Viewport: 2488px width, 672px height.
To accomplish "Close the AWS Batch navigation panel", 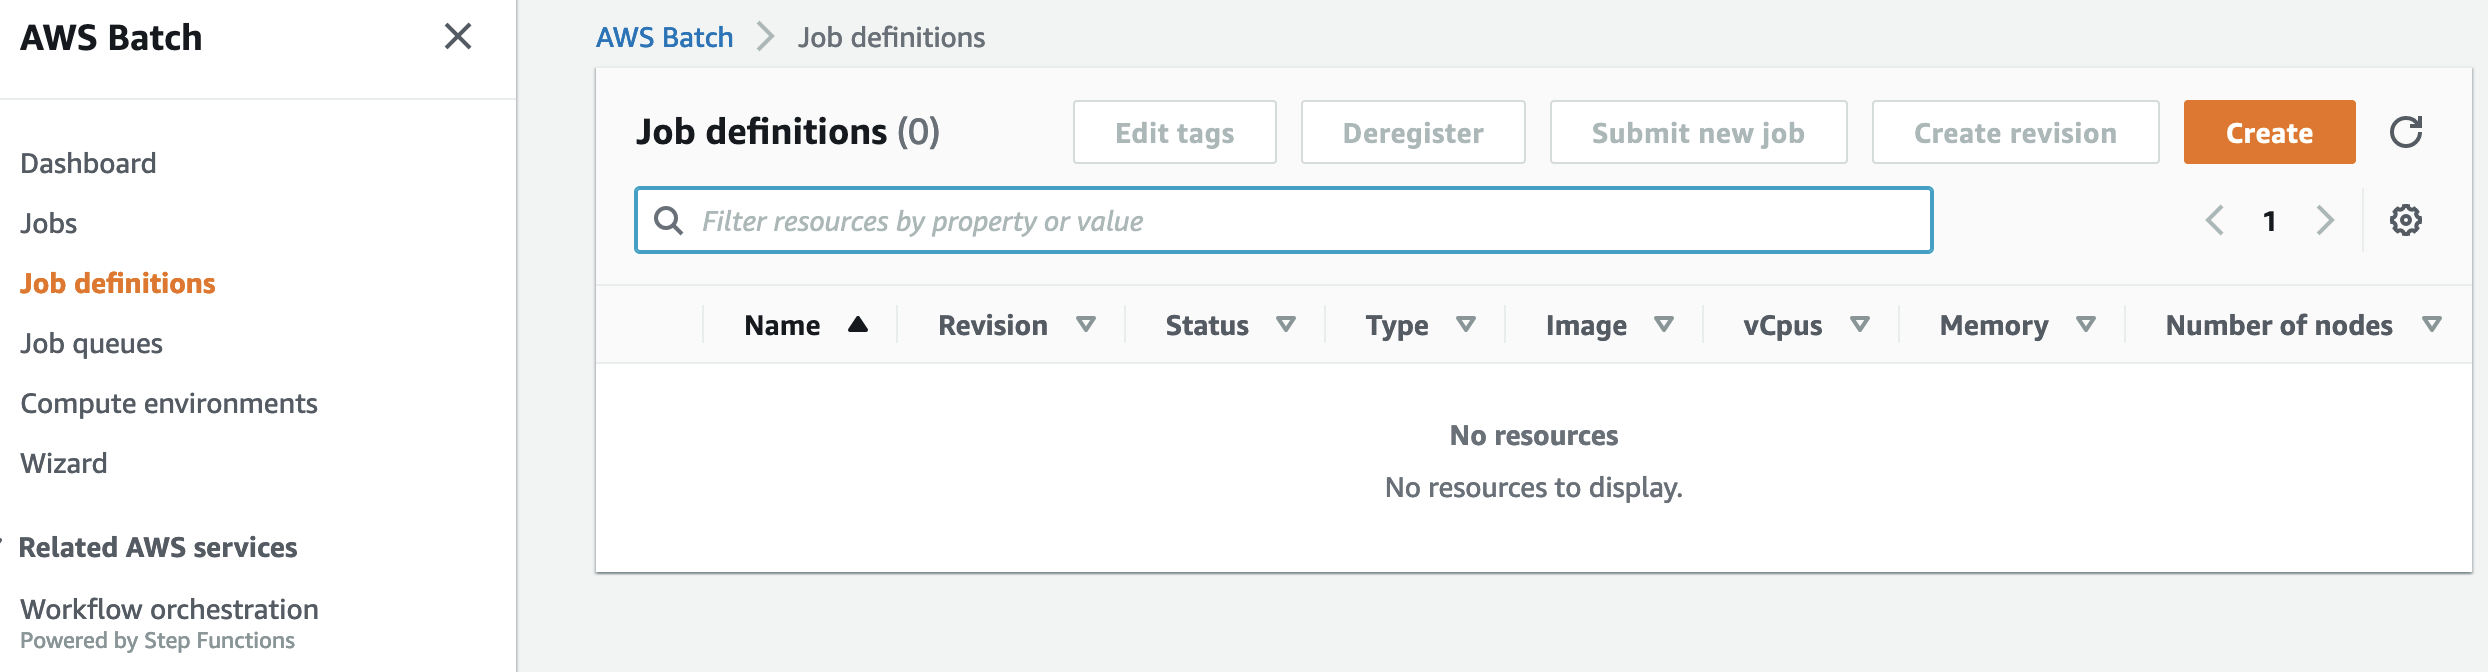I will 458,37.
